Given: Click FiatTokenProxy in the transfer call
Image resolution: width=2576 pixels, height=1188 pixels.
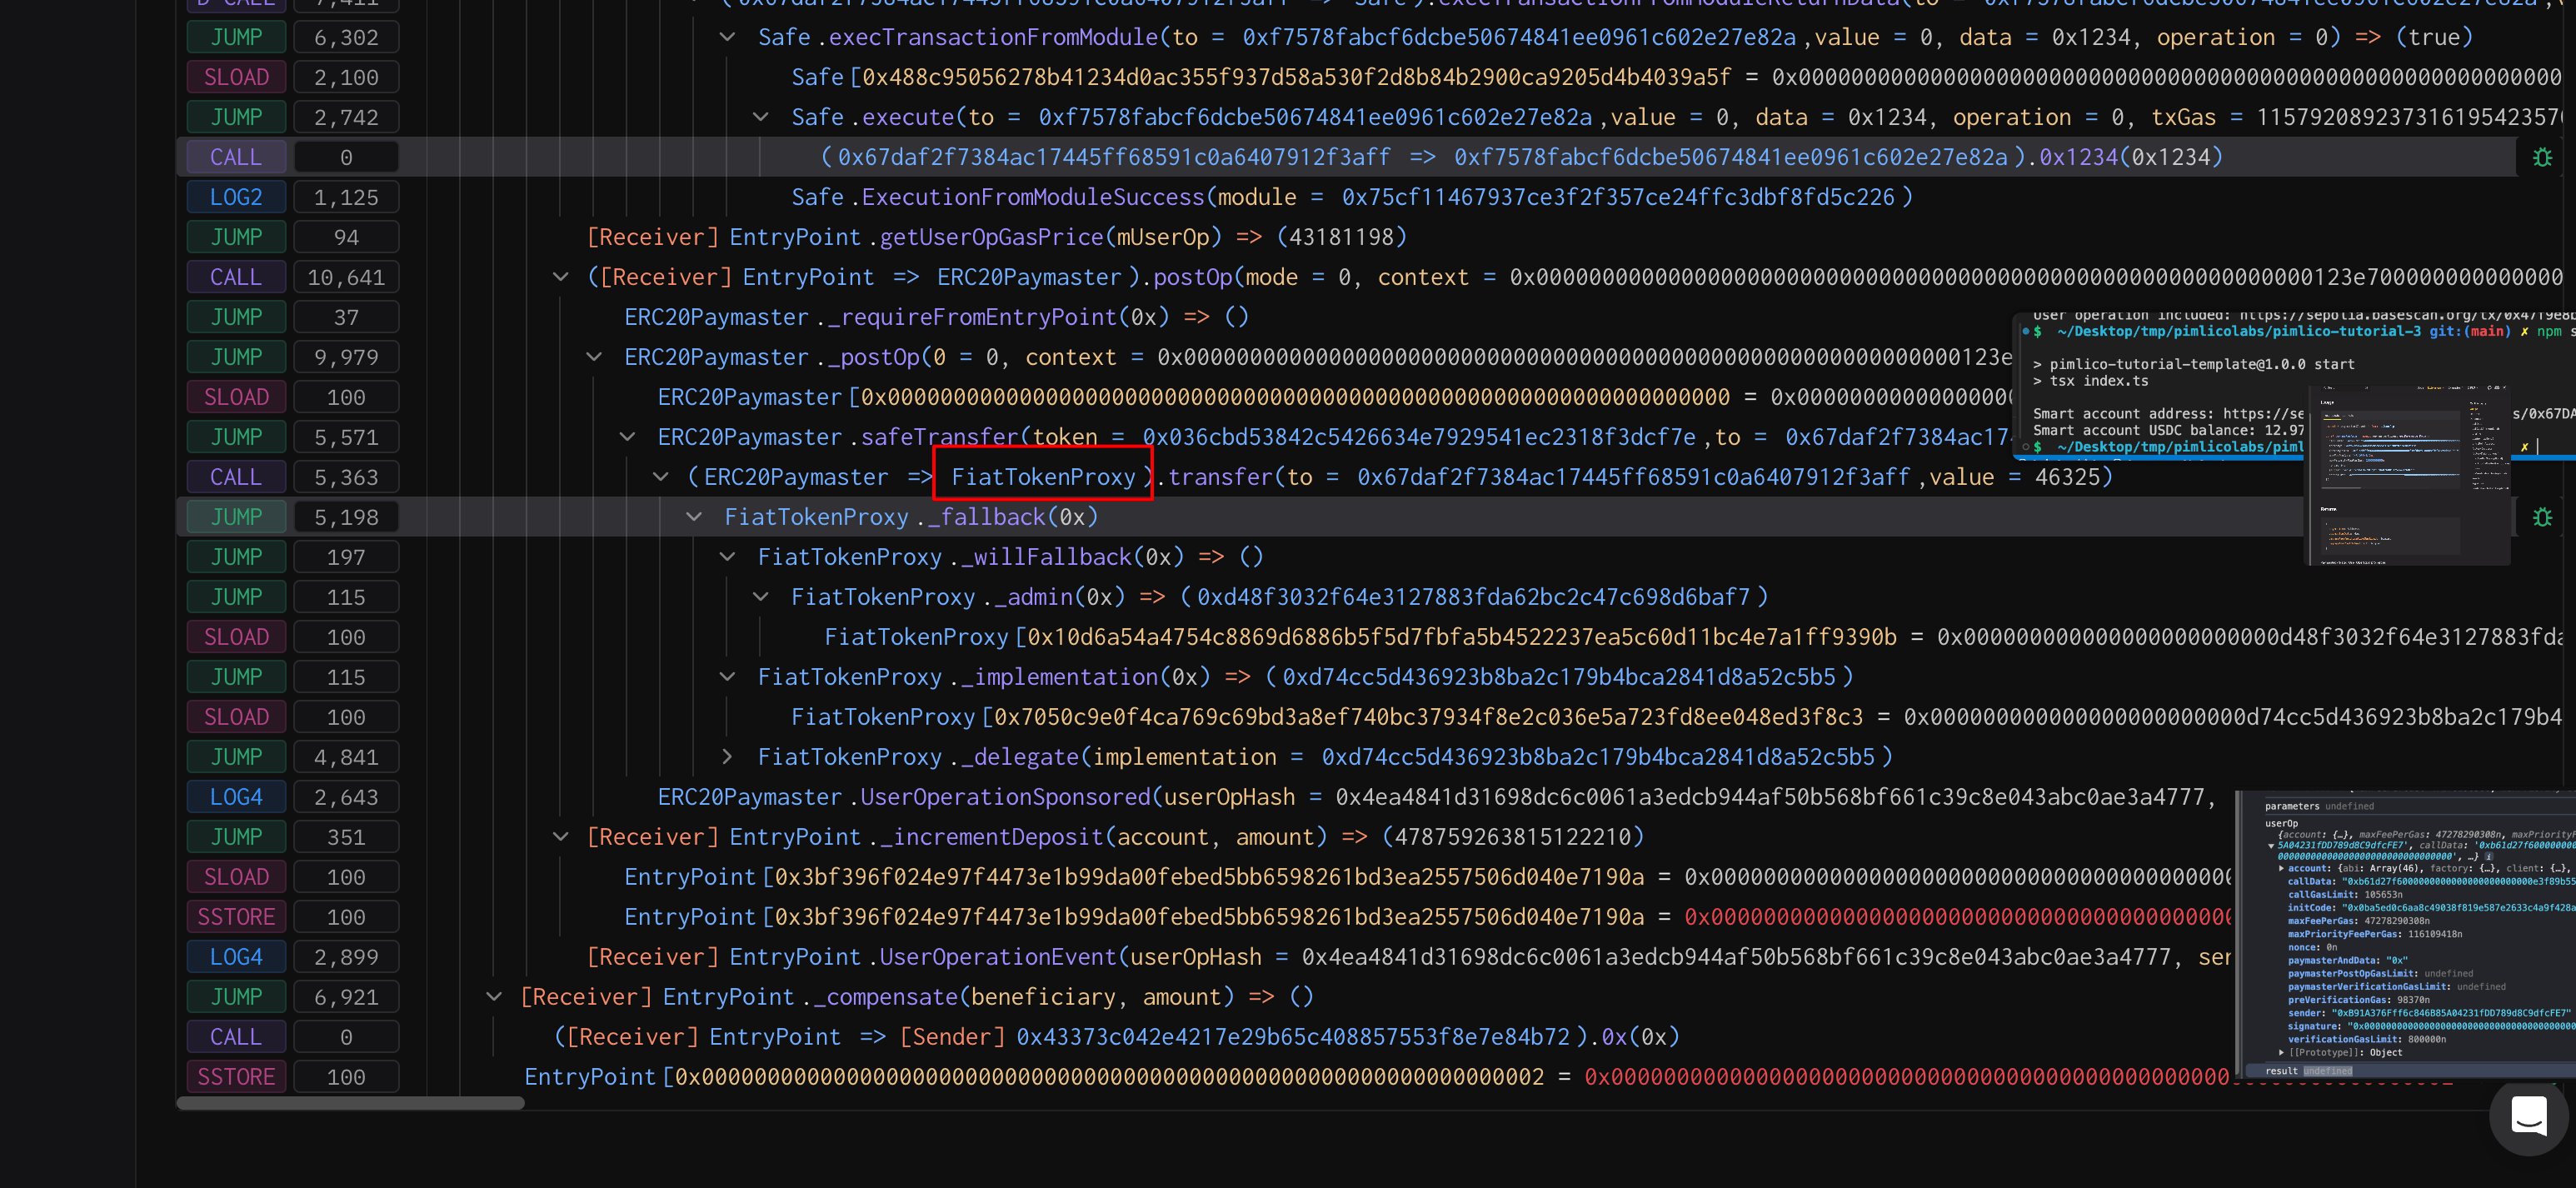Looking at the screenshot, I should coord(1043,477).
